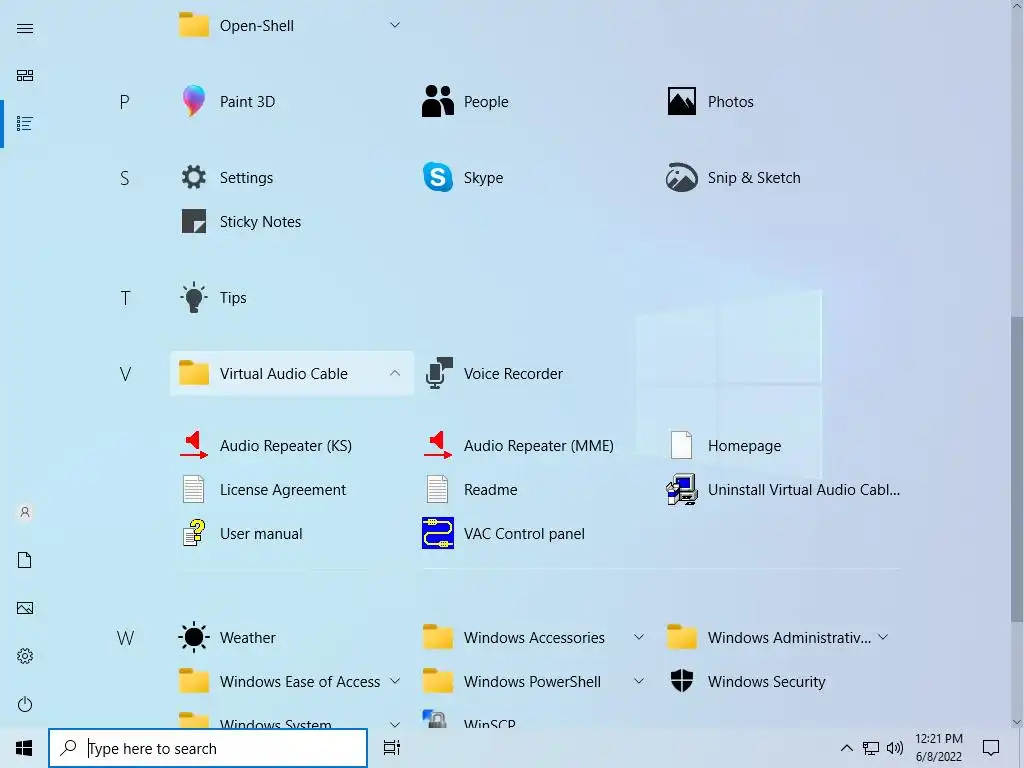Open the Power options menu
1024x768 pixels.
coord(25,704)
